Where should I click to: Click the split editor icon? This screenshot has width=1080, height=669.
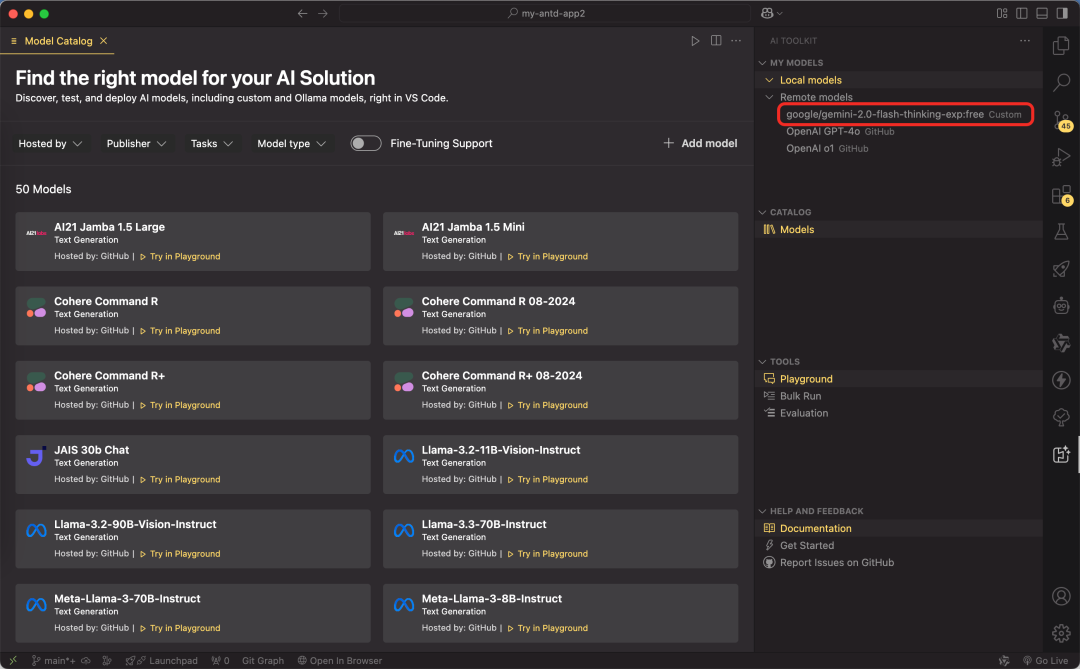click(716, 41)
